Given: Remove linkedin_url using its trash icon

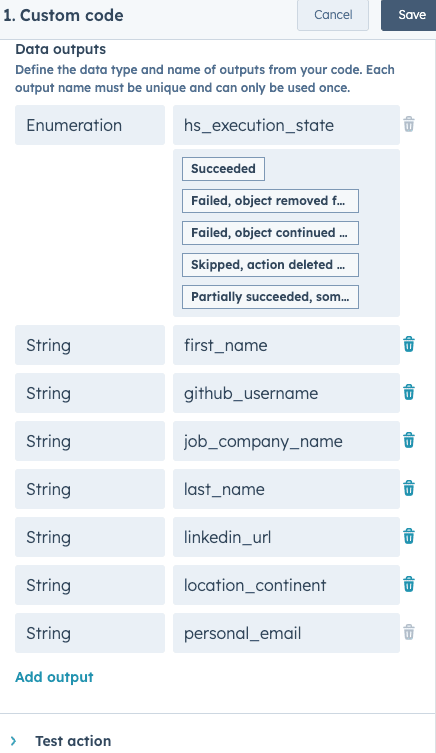Looking at the screenshot, I should [409, 536].
